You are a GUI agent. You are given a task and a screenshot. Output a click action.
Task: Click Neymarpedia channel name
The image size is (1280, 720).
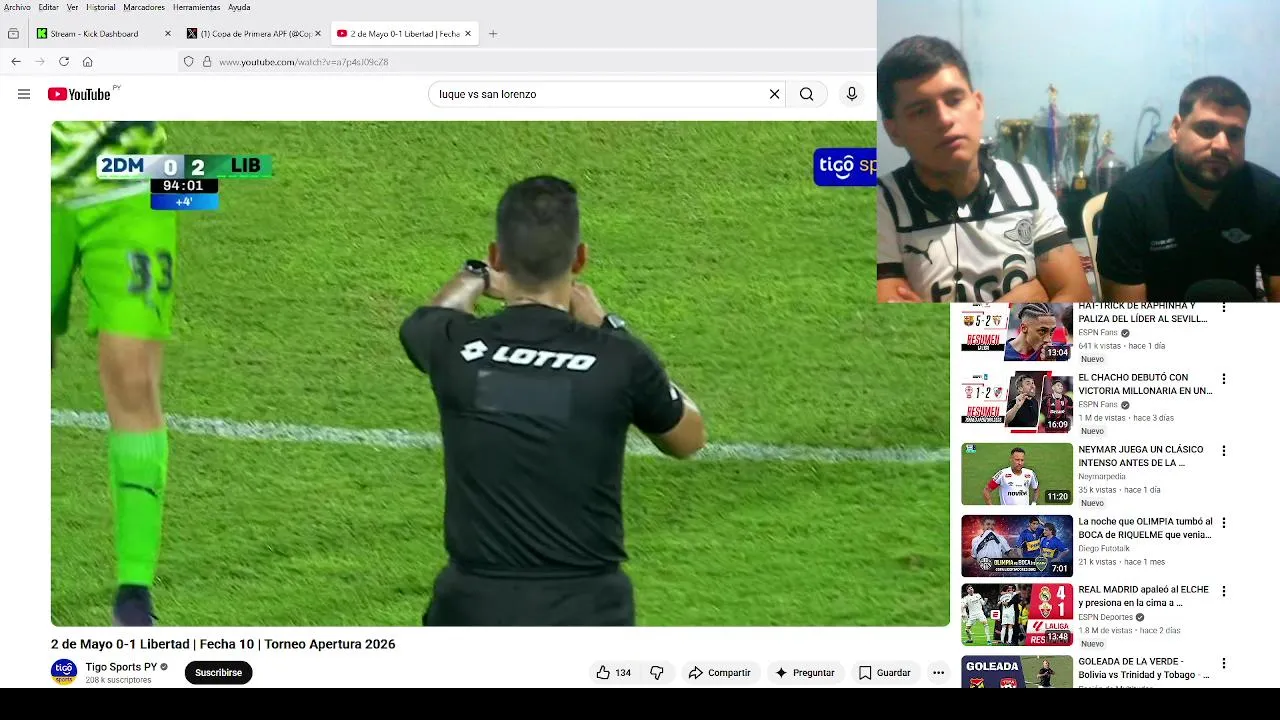(x=1103, y=477)
